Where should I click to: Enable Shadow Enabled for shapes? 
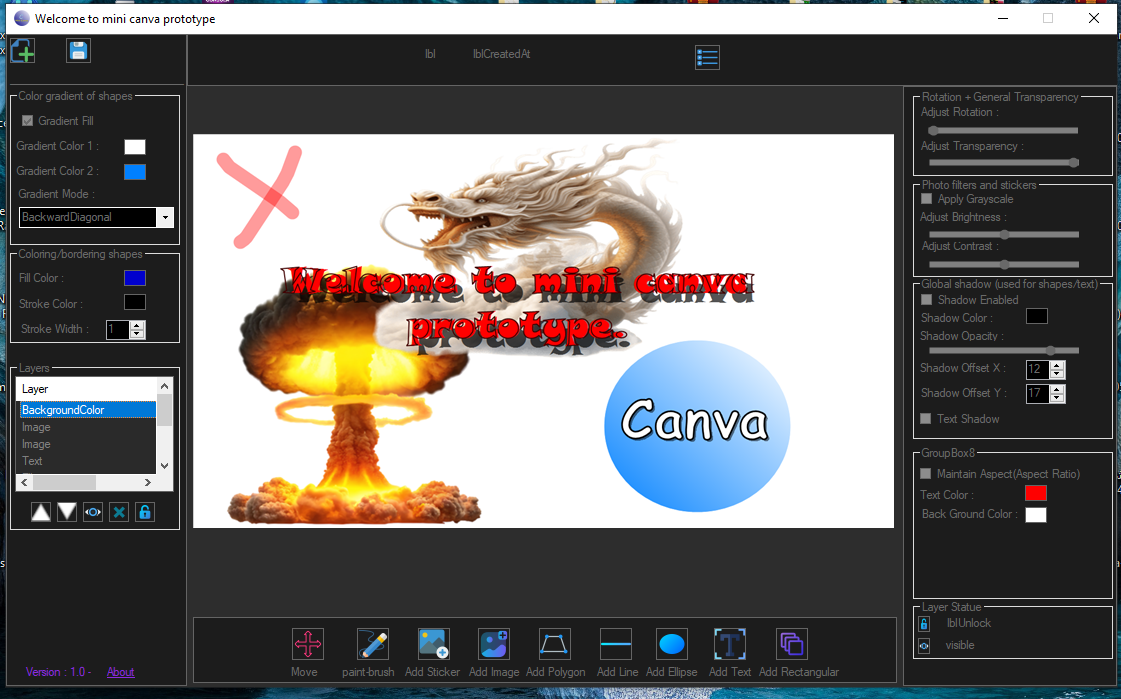[x=927, y=299]
